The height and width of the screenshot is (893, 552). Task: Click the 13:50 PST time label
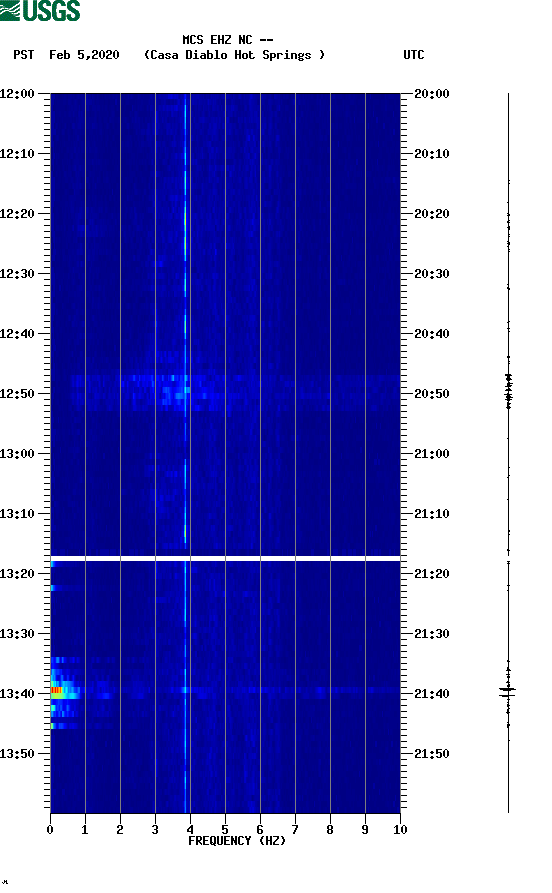coord(17,753)
